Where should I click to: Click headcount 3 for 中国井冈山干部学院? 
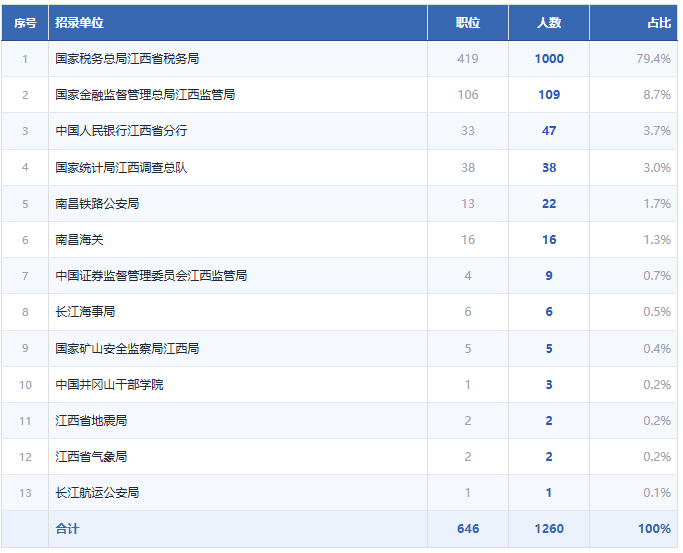[x=549, y=384]
